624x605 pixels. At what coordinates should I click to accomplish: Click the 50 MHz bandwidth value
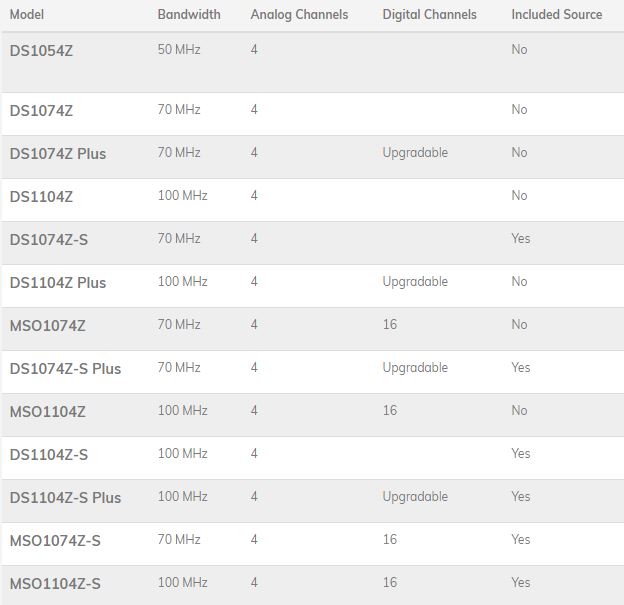point(179,49)
